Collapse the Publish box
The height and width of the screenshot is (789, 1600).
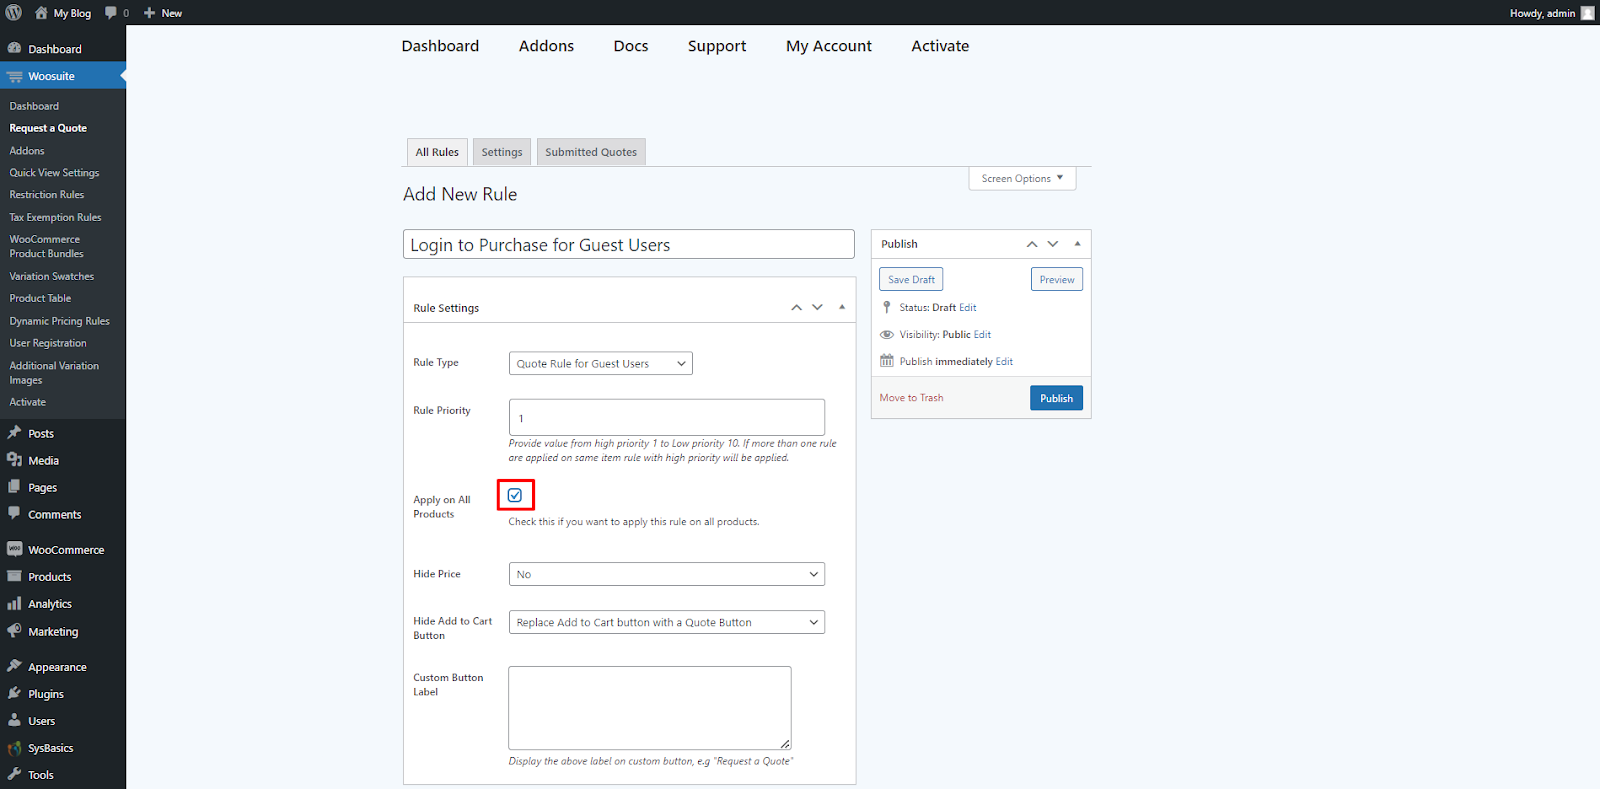[x=1077, y=244]
